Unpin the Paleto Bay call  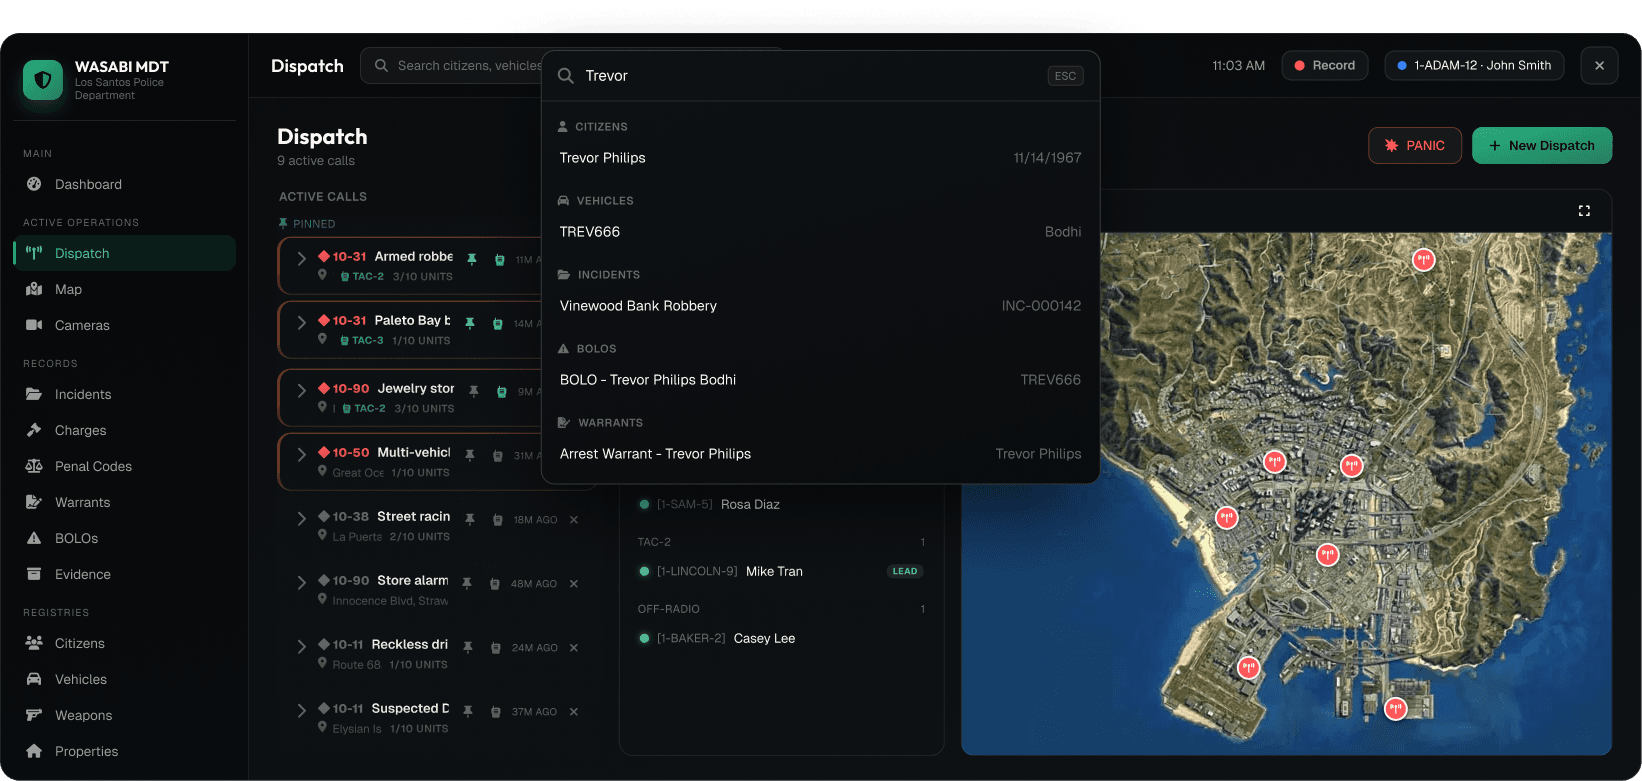pos(470,323)
